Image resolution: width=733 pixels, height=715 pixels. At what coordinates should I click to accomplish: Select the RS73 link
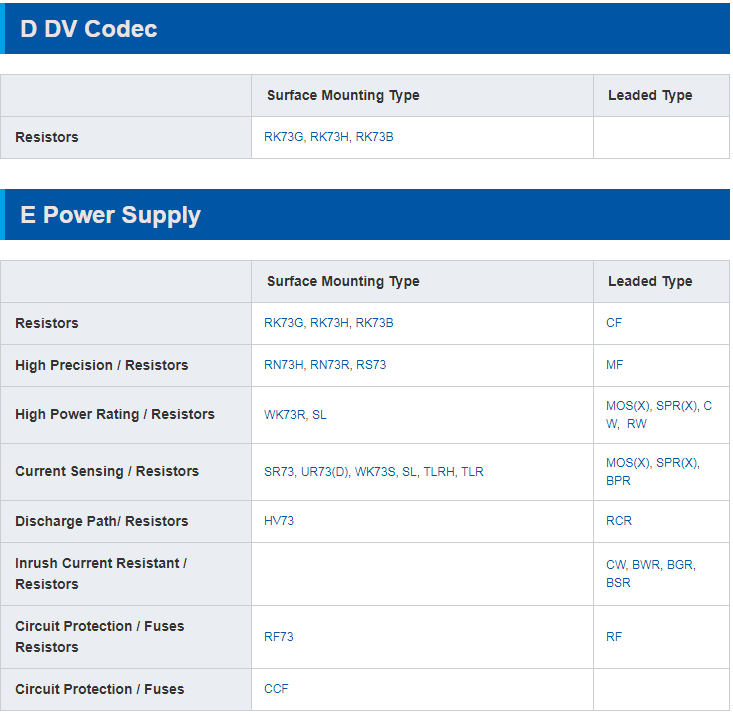click(371, 365)
